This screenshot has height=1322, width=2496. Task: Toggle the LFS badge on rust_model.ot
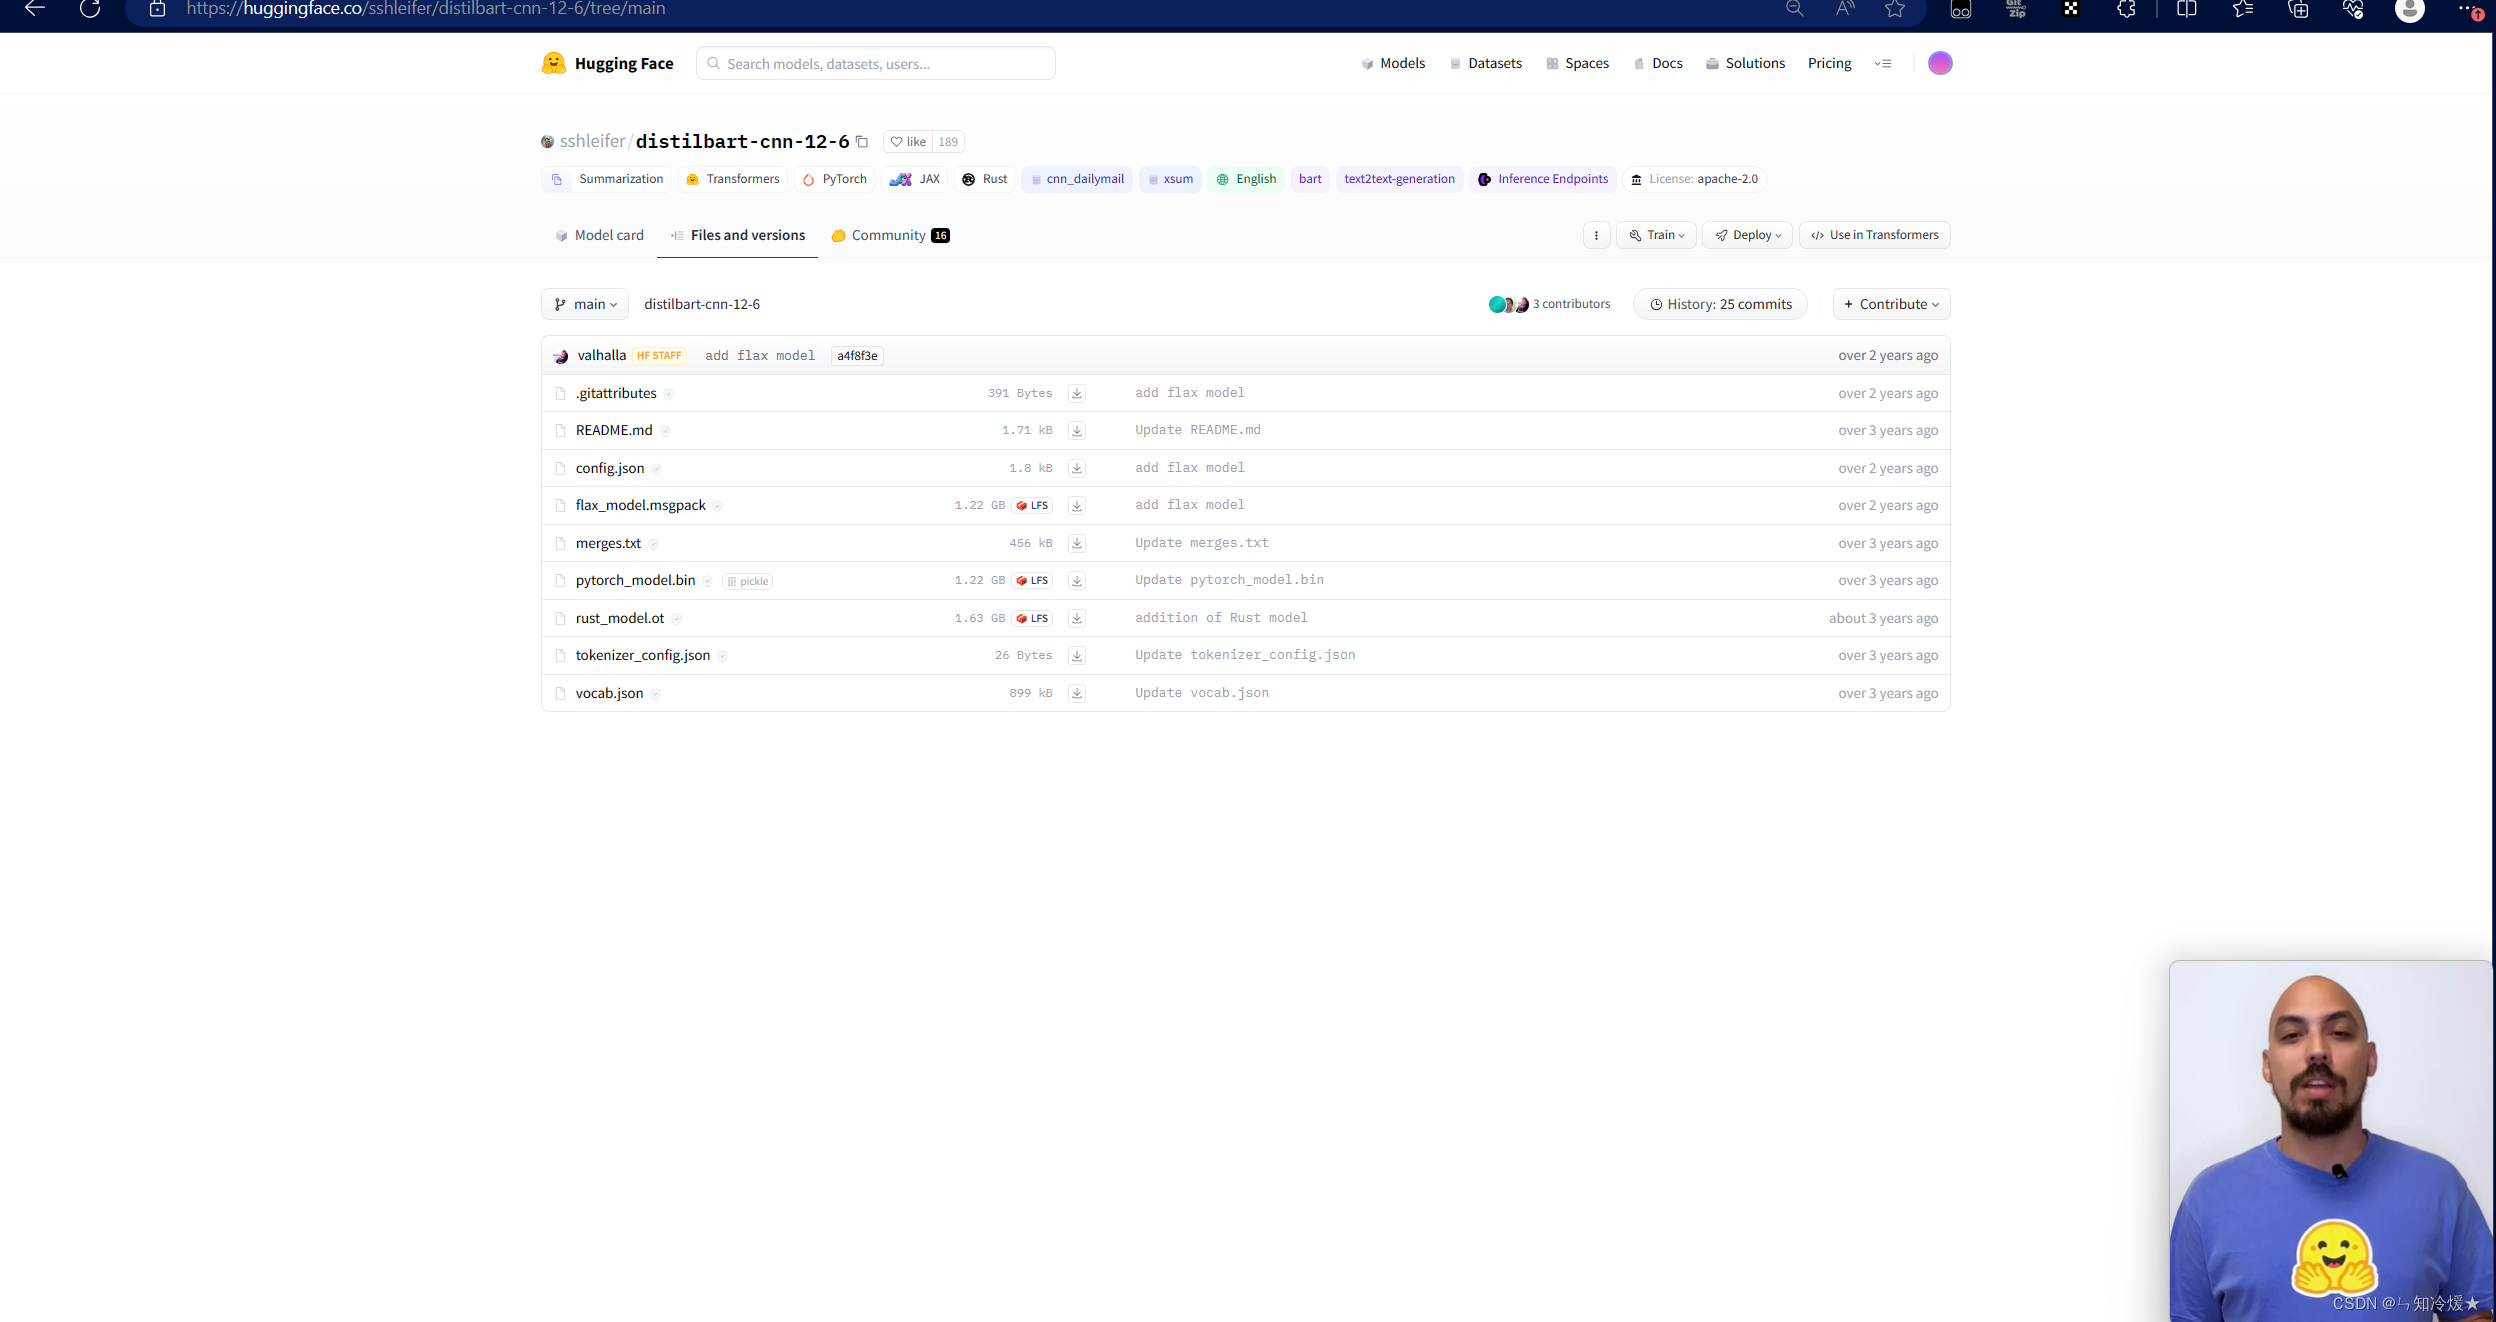(1033, 618)
